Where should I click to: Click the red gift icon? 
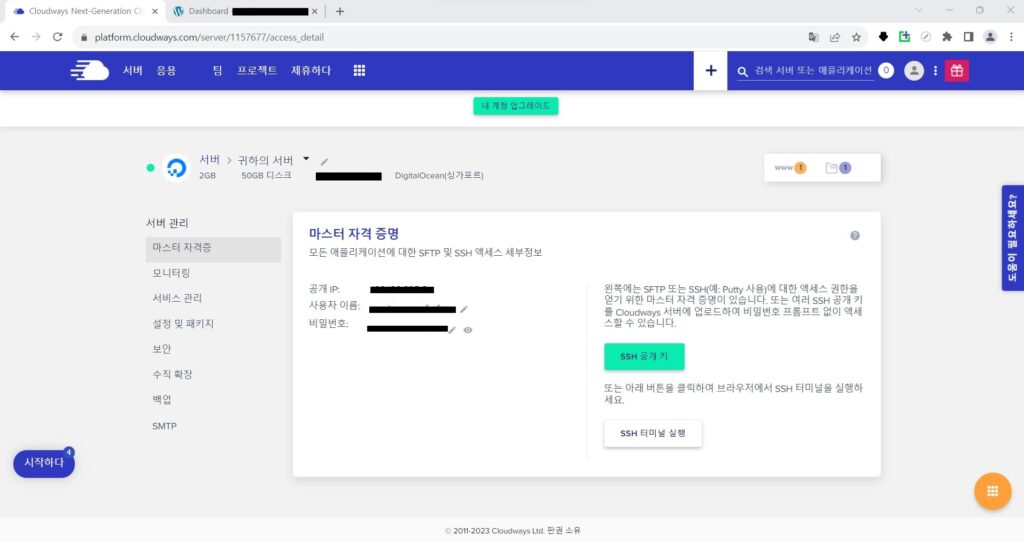pyautogui.click(x=957, y=71)
